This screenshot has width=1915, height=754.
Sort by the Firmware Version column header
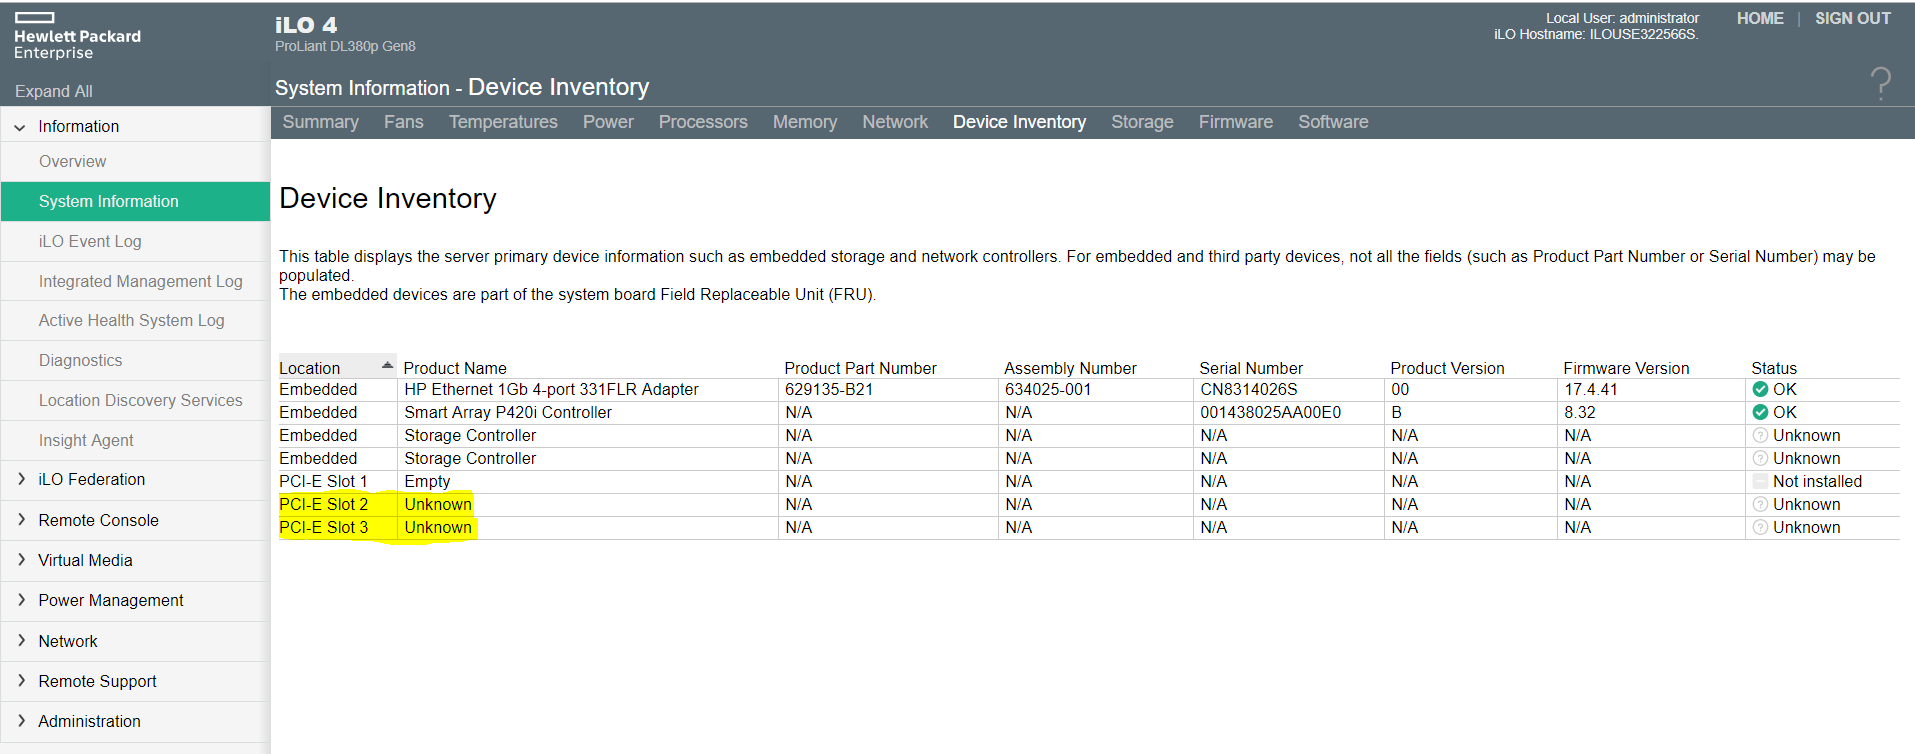click(x=1626, y=368)
